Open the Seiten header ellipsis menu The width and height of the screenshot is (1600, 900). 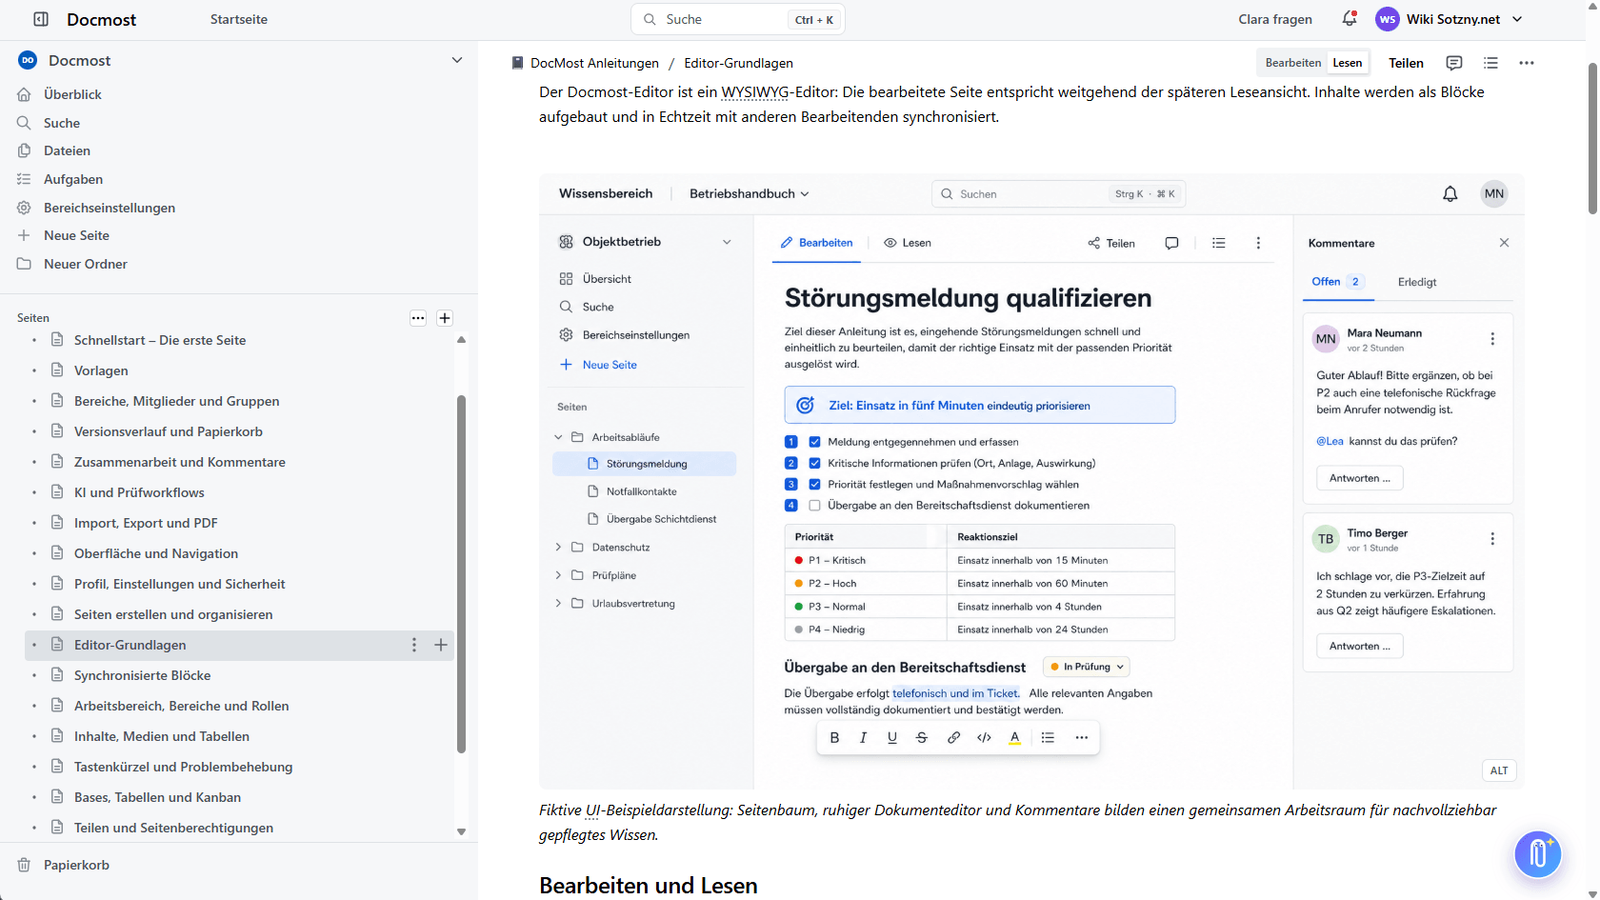(418, 318)
